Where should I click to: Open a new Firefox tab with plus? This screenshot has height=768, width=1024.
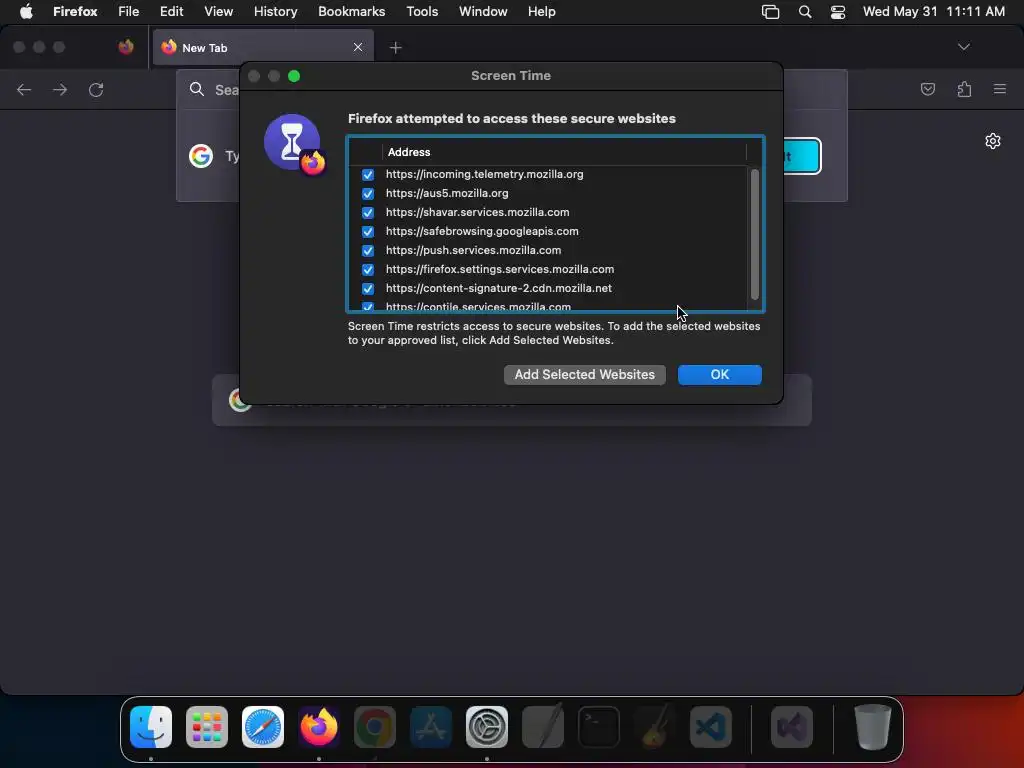pos(396,48)
